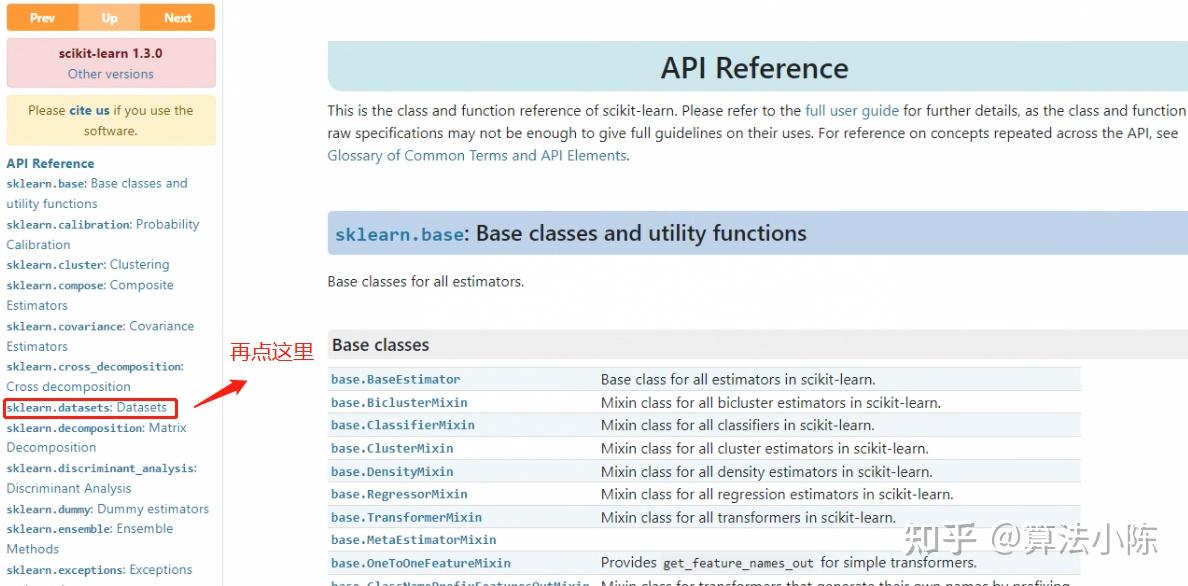Image resolution: width=1188 pixels, height=586 pixels.
Task: Open base.OneToOneFeatureMixin class reference
Action: 420,563
